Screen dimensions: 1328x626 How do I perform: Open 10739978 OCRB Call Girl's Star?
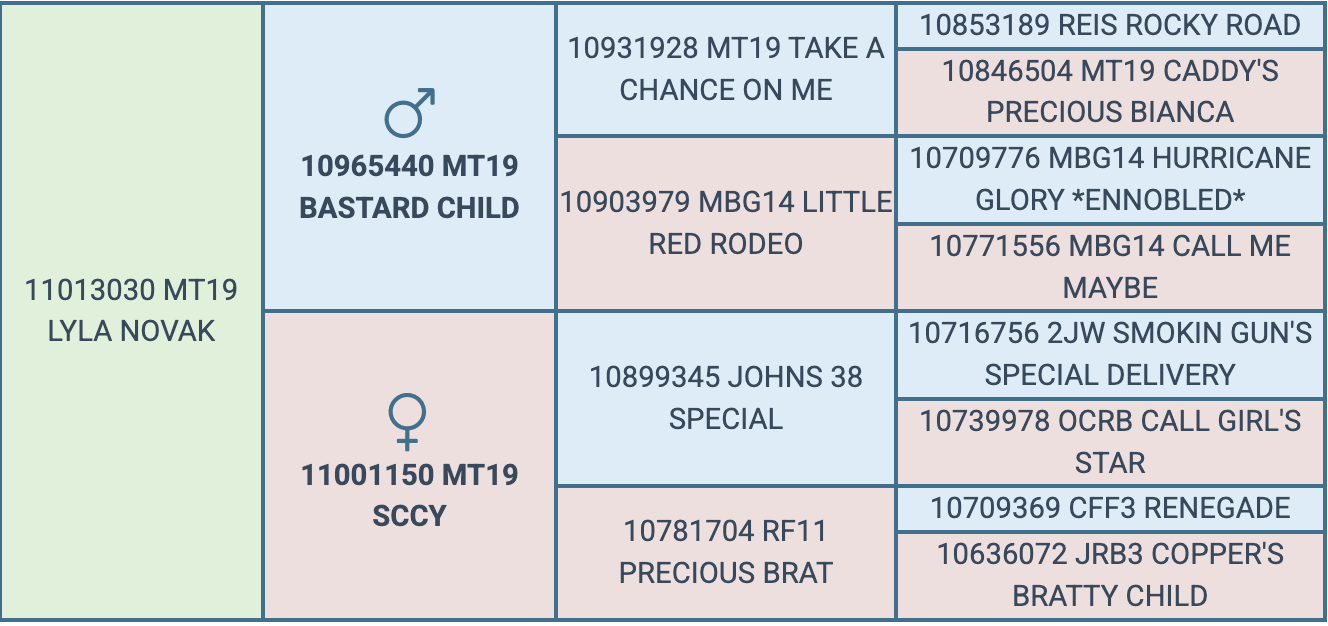(x=1110, y=442)
